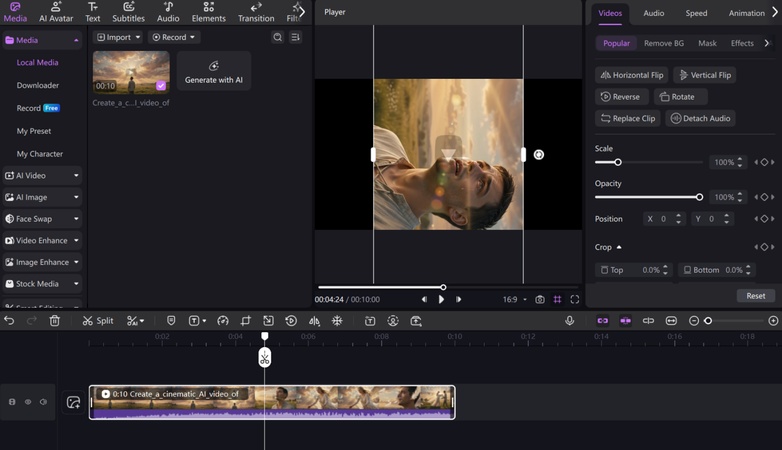Open the Speed properties tab
Screen dimensions: 782x450
(x=696, y=13)
